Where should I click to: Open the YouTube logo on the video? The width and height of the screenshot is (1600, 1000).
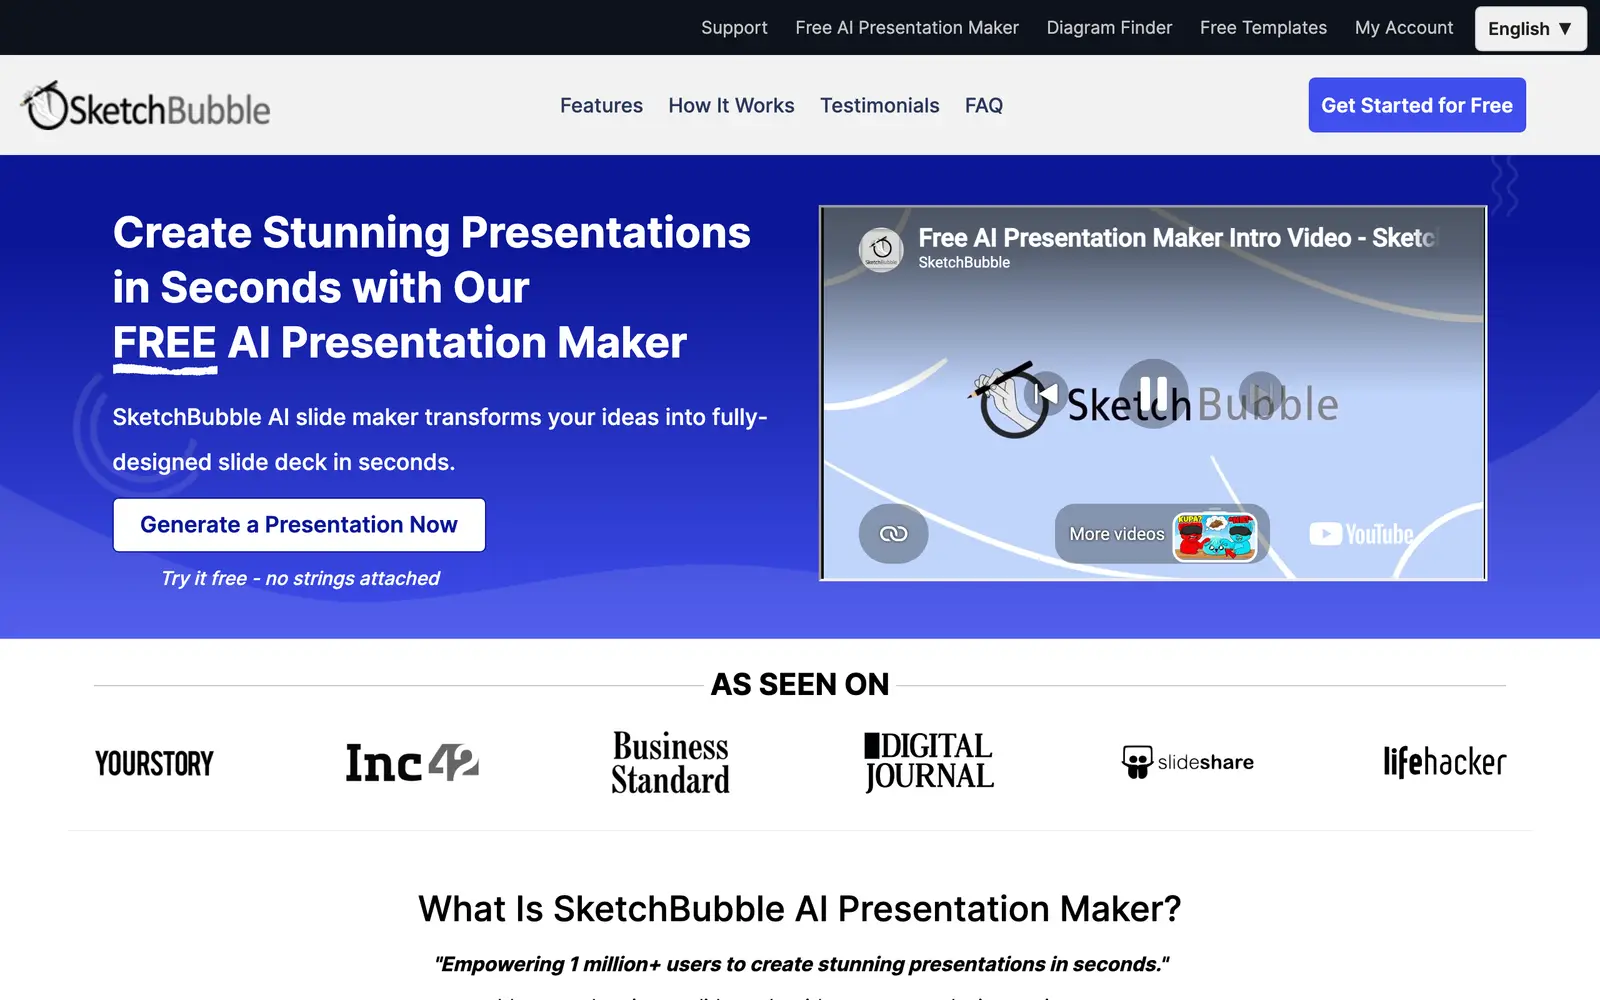click(1361, 534)
